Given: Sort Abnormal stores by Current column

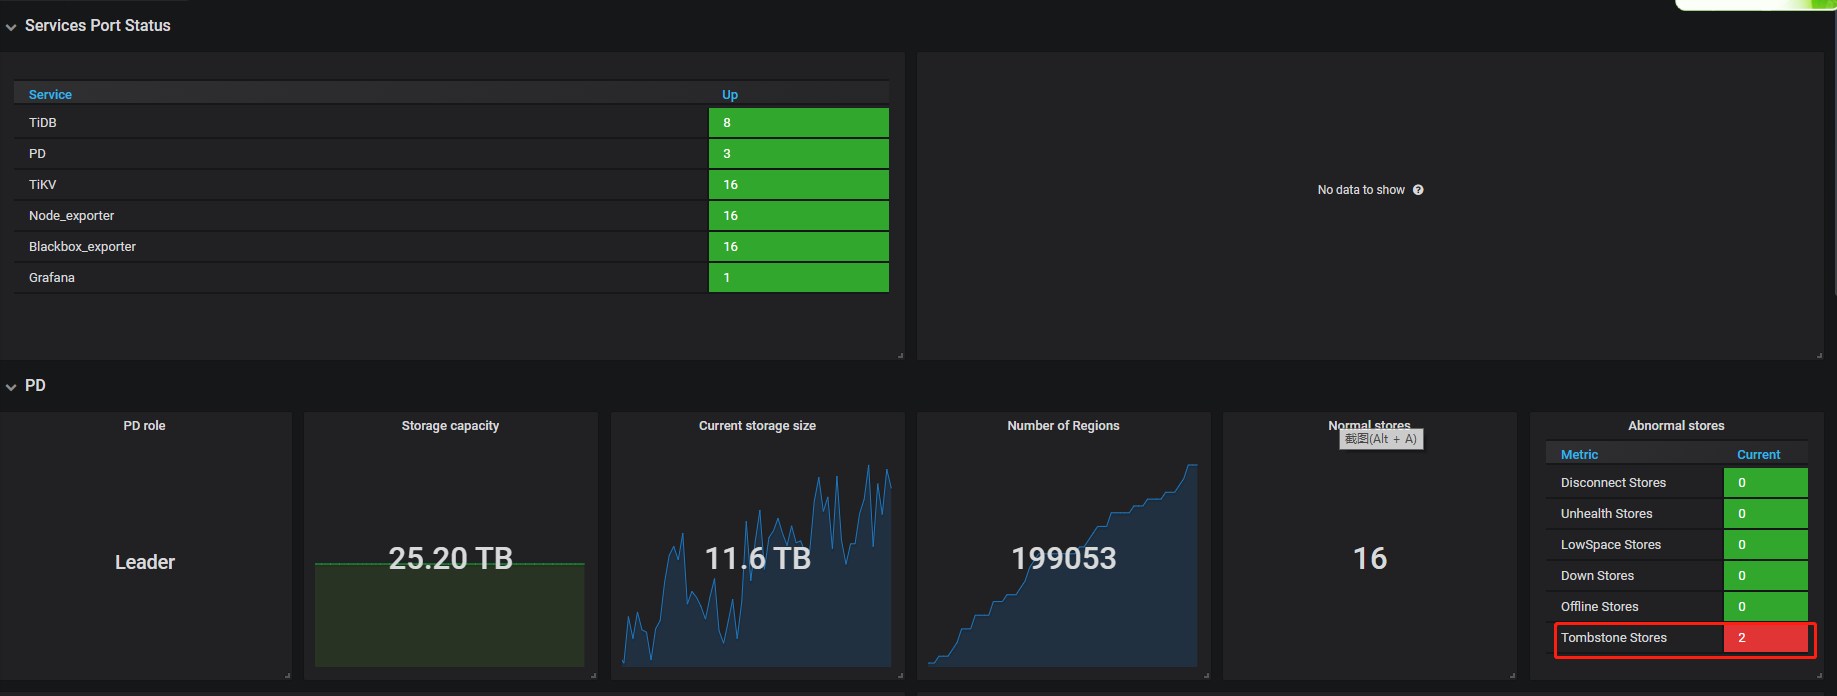Looking at the screenshot, I should point(1758,455).
